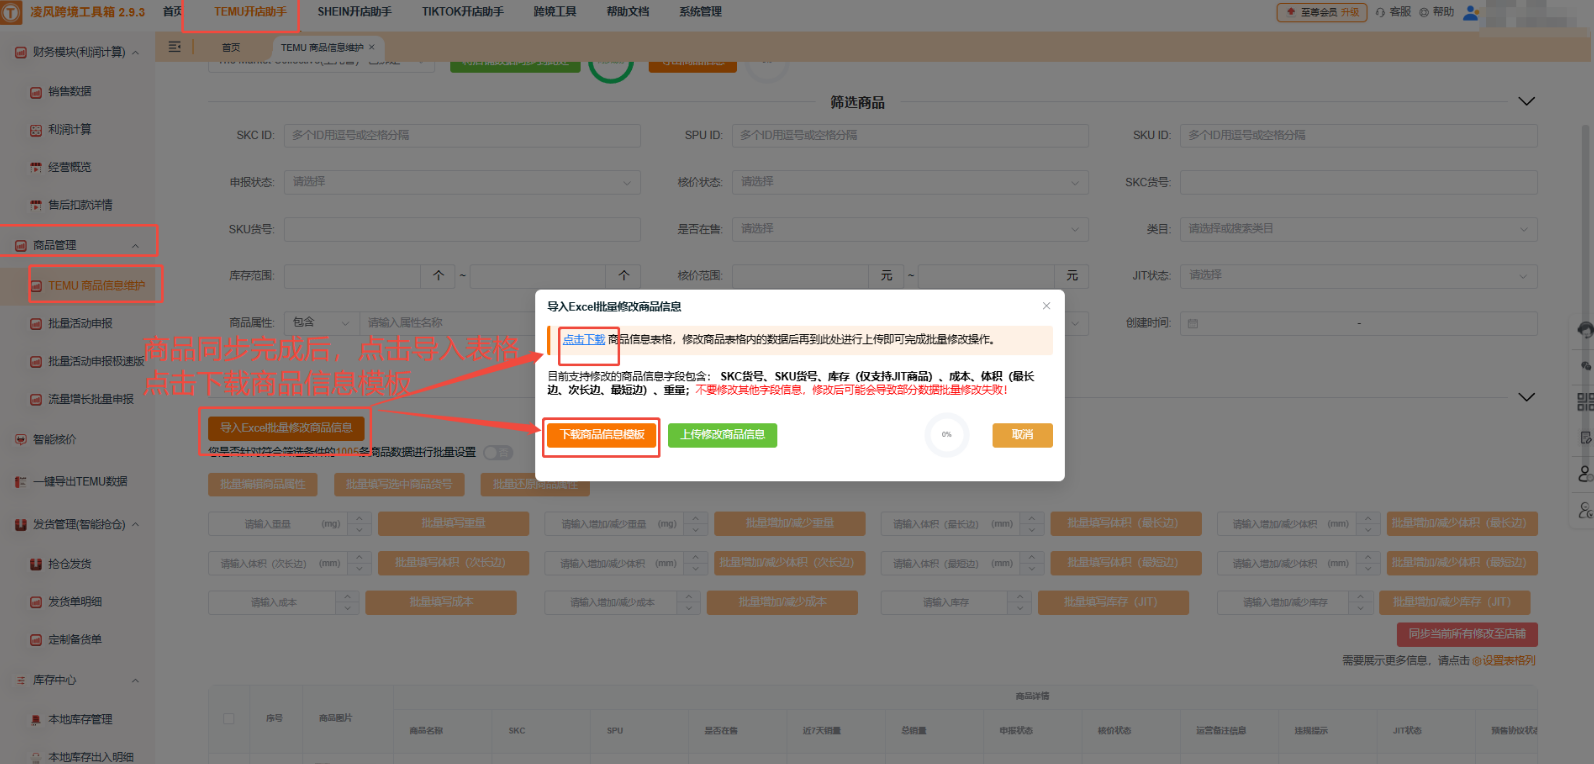
Task: Click the 凌风跨境工具箱 app logo icon
Action: tap(11, 12)
